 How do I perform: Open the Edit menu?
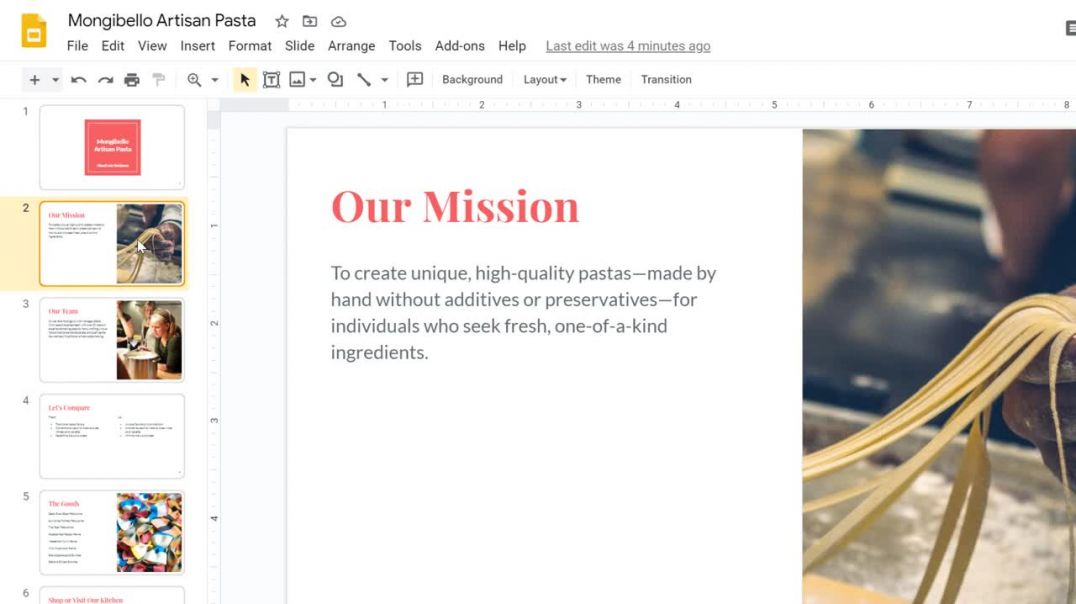[x=113, y=46]
